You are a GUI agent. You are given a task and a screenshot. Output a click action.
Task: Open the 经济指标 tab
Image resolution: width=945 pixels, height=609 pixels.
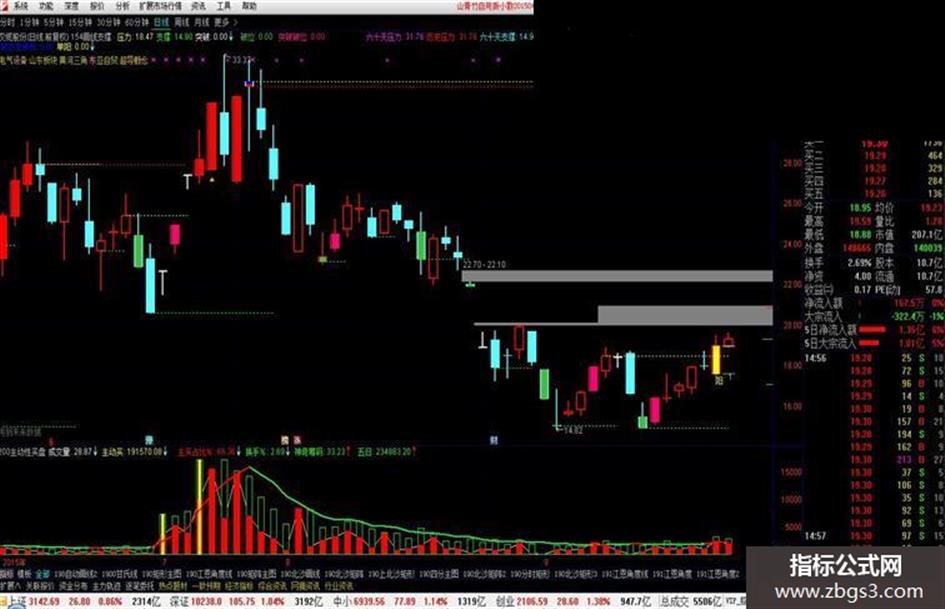[239, 586]
